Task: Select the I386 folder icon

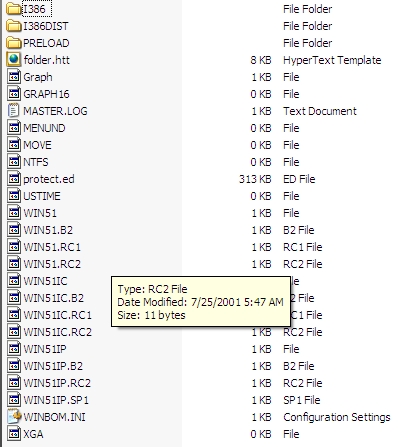Action: click(x=14, y=9)
